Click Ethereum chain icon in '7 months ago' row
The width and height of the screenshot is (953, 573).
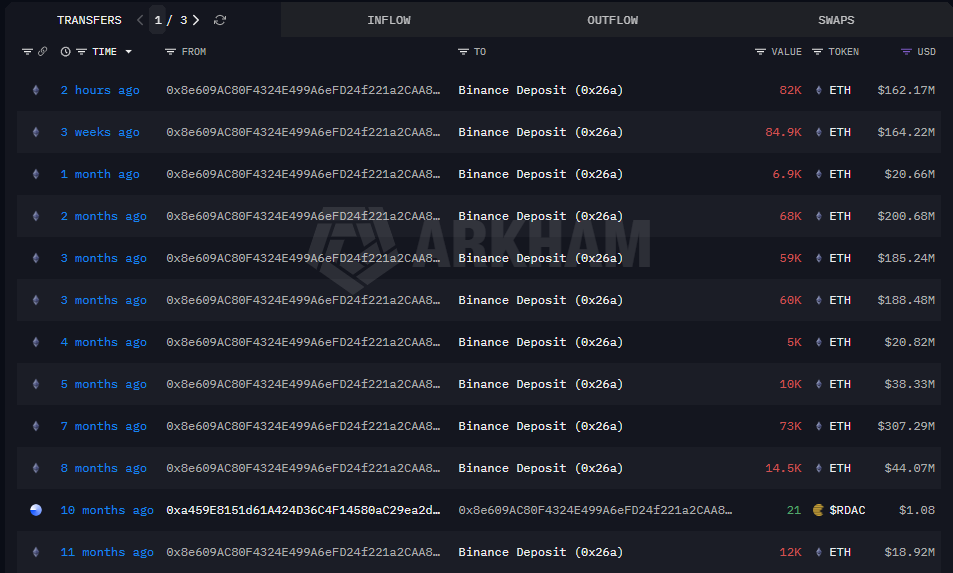tap(36, 426)
